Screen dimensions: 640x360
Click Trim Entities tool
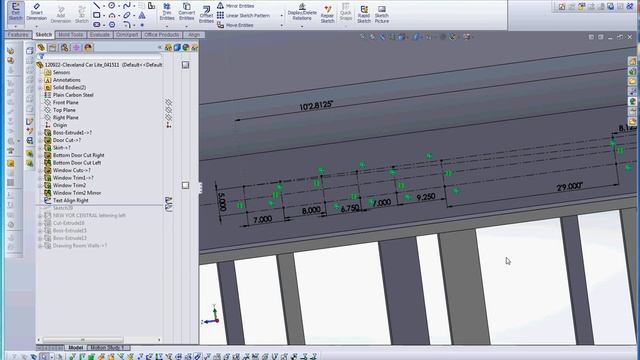pyautogui.click(x=167, y=11)
